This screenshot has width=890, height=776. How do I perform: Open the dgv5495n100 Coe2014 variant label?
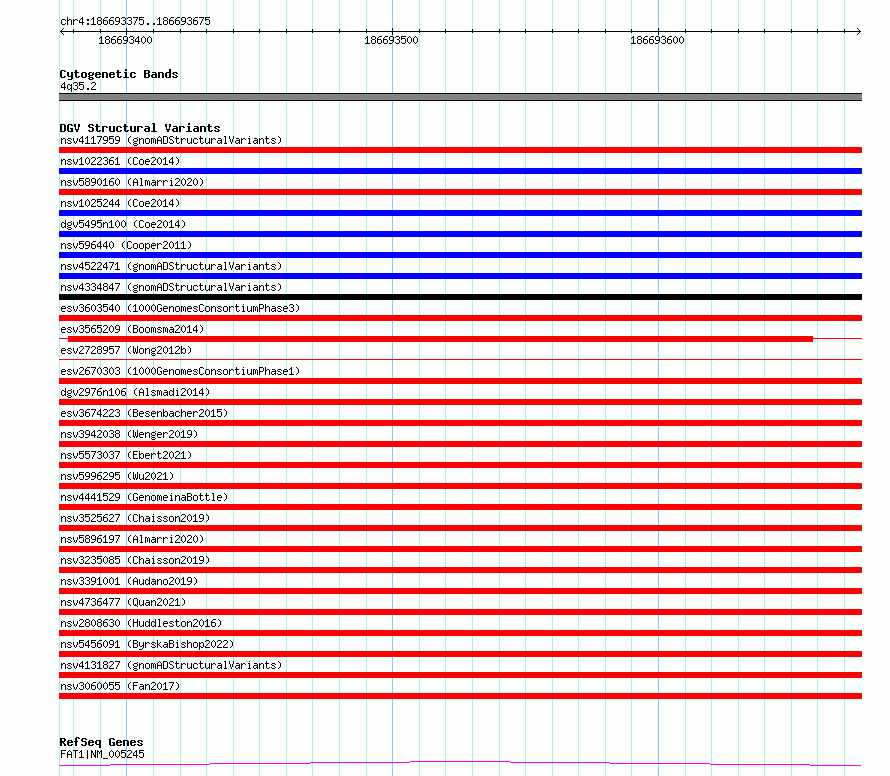tap(123, 224)
